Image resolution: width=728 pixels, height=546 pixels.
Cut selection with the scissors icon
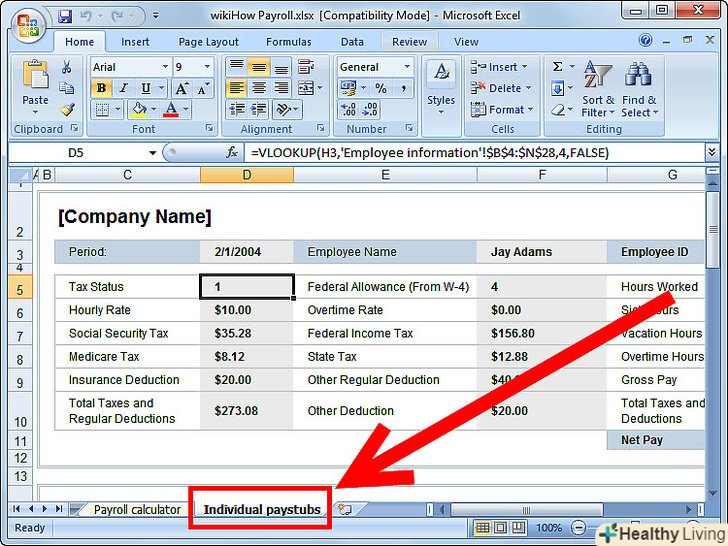(67, 67)
